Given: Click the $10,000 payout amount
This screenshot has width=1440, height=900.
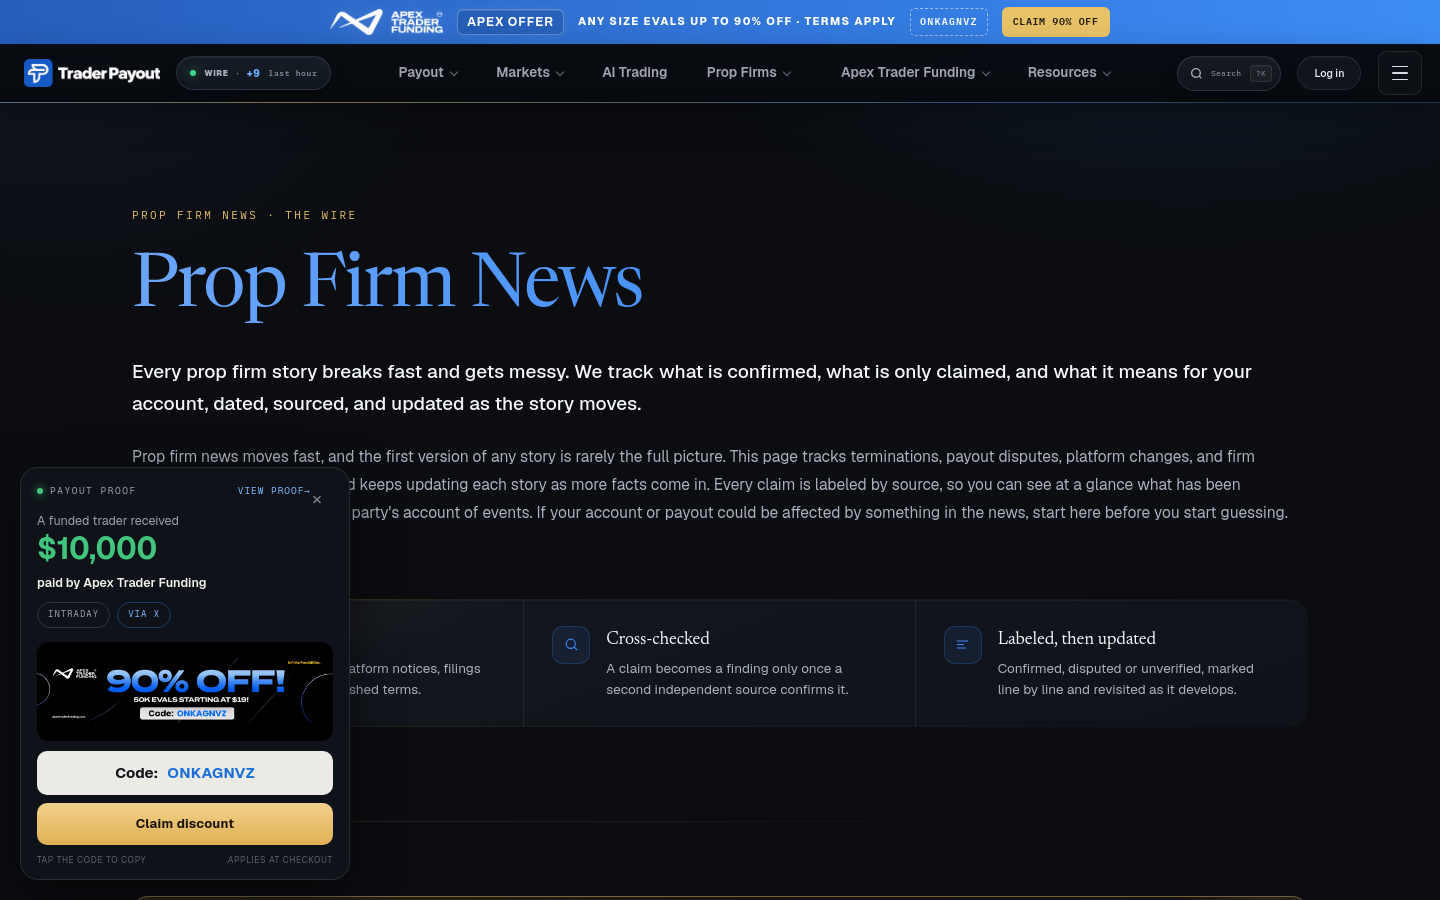Looking at the screenshot, I should (x=97, y=548).
